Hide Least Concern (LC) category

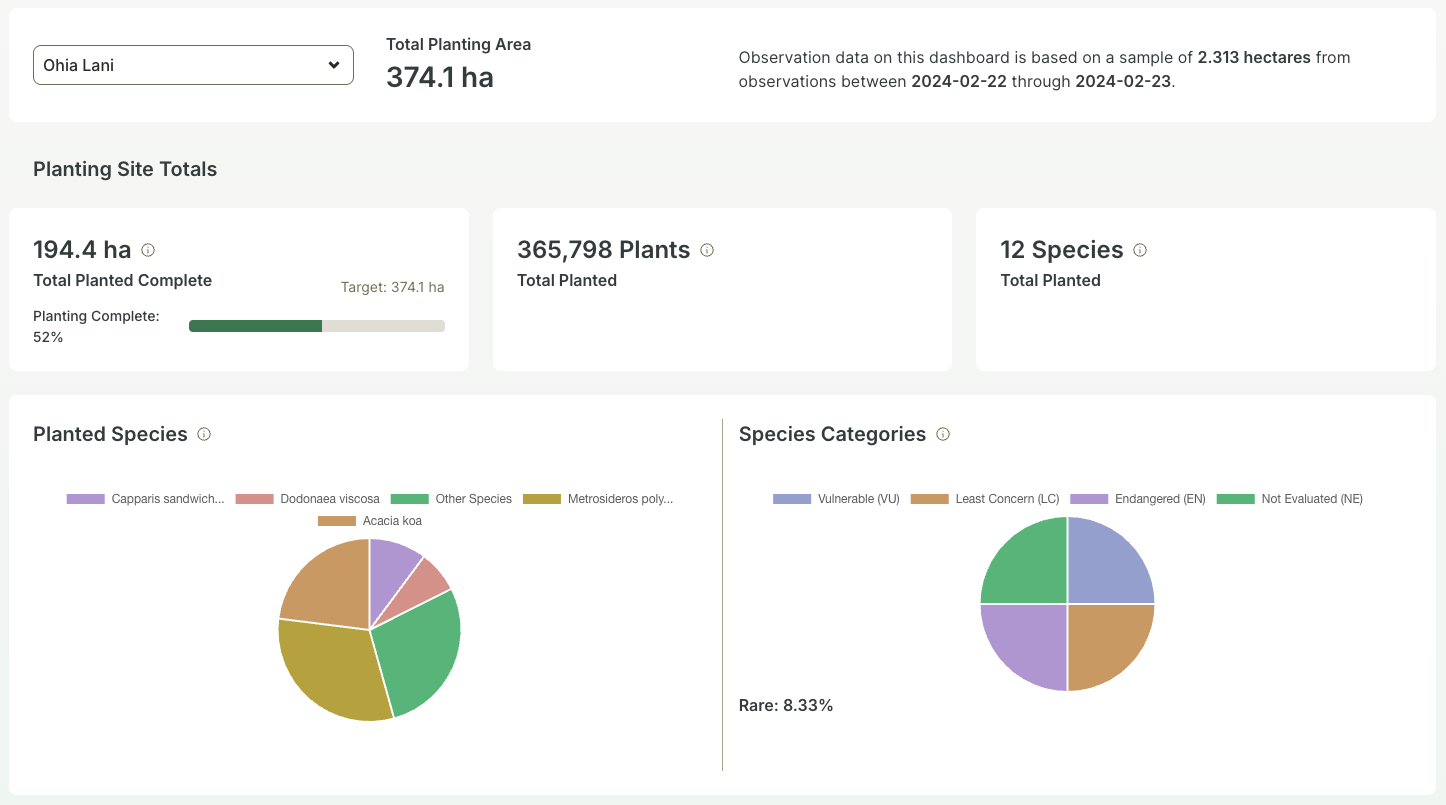[x=984, y=499]
